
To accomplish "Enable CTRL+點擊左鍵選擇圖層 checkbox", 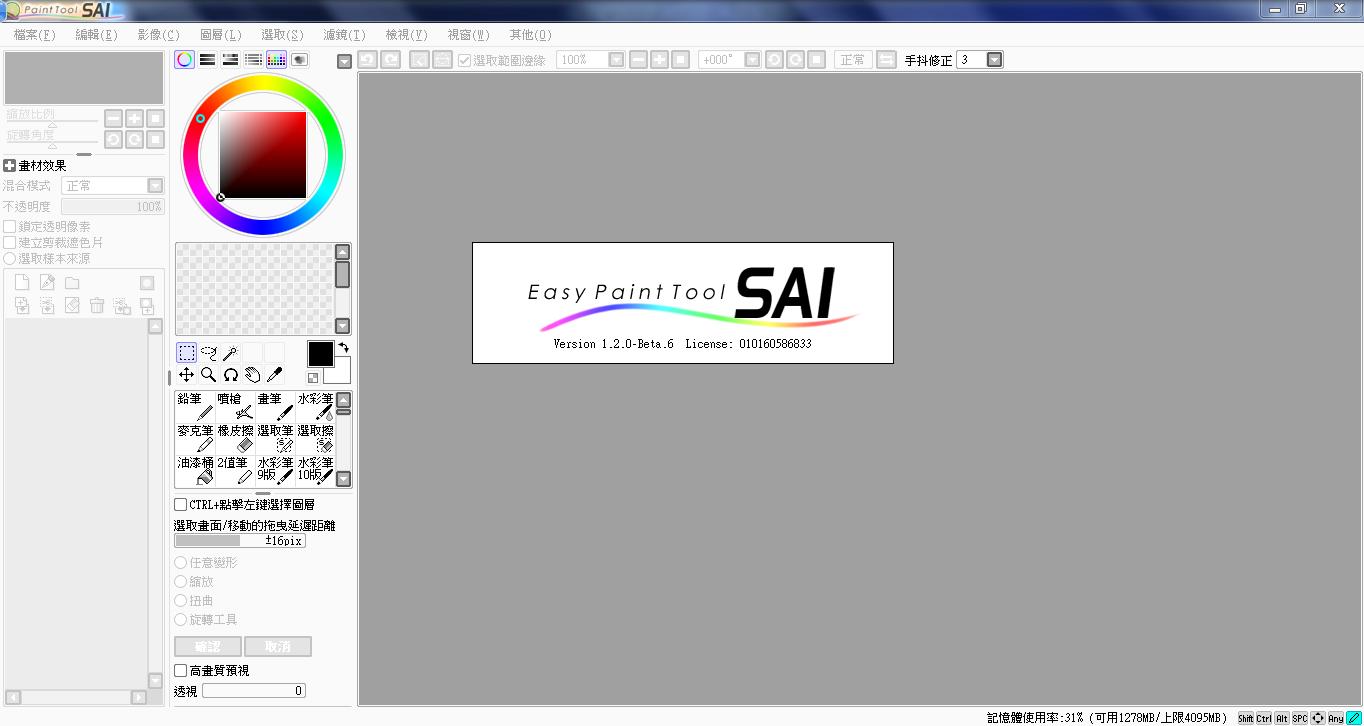I will click(x=181, y=505).
